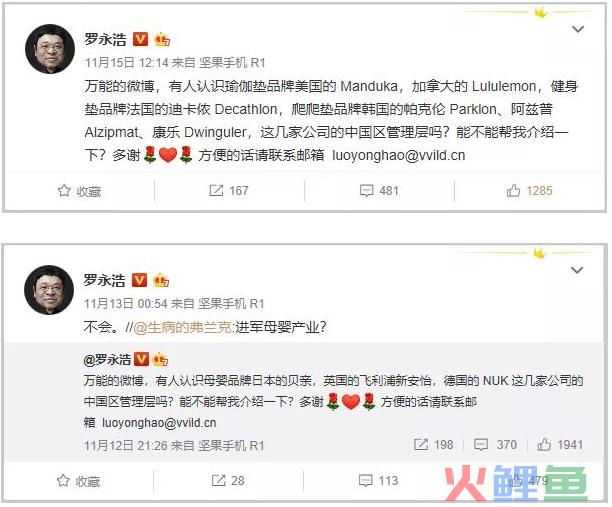Viewport: 612px width, 507px height.
Task: Expand the chevron menu on the second post
Action: (577, 270)
